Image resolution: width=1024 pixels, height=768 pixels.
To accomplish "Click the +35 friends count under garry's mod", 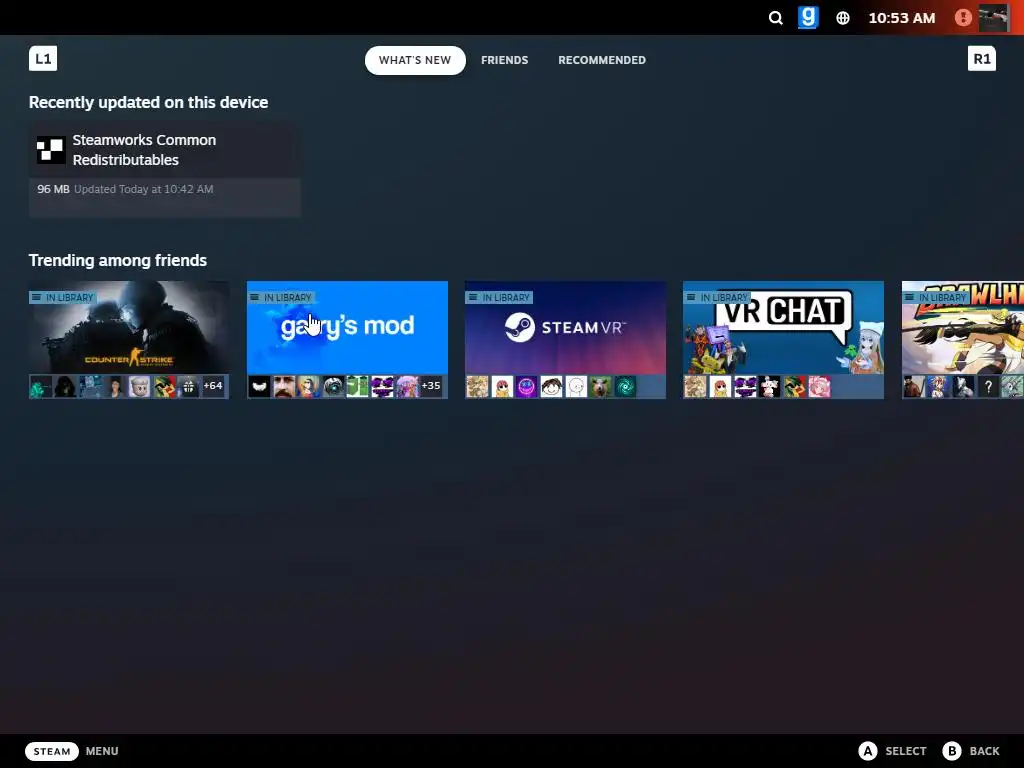I will [431, 386].
